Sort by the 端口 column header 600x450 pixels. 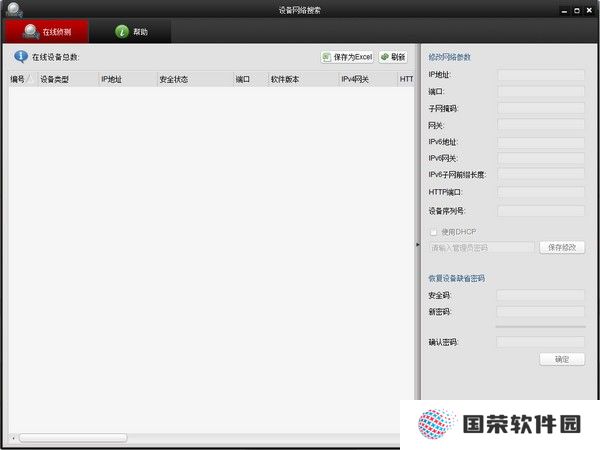point(250,79)
